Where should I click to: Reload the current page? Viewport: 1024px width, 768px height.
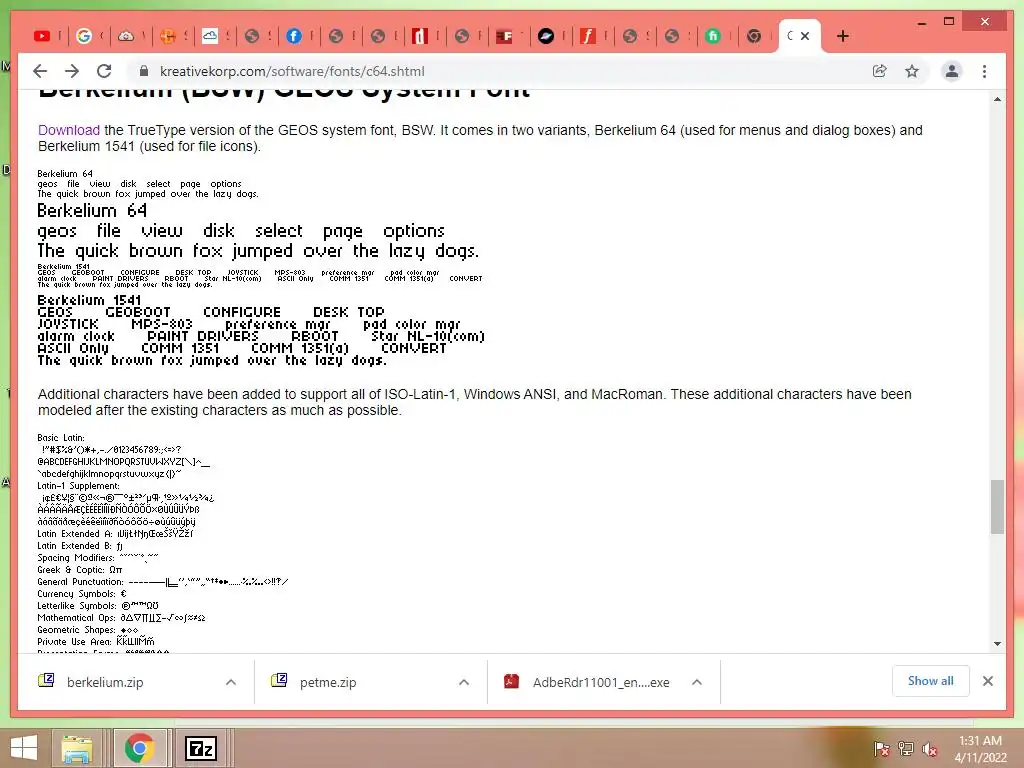tap(104, 71)
